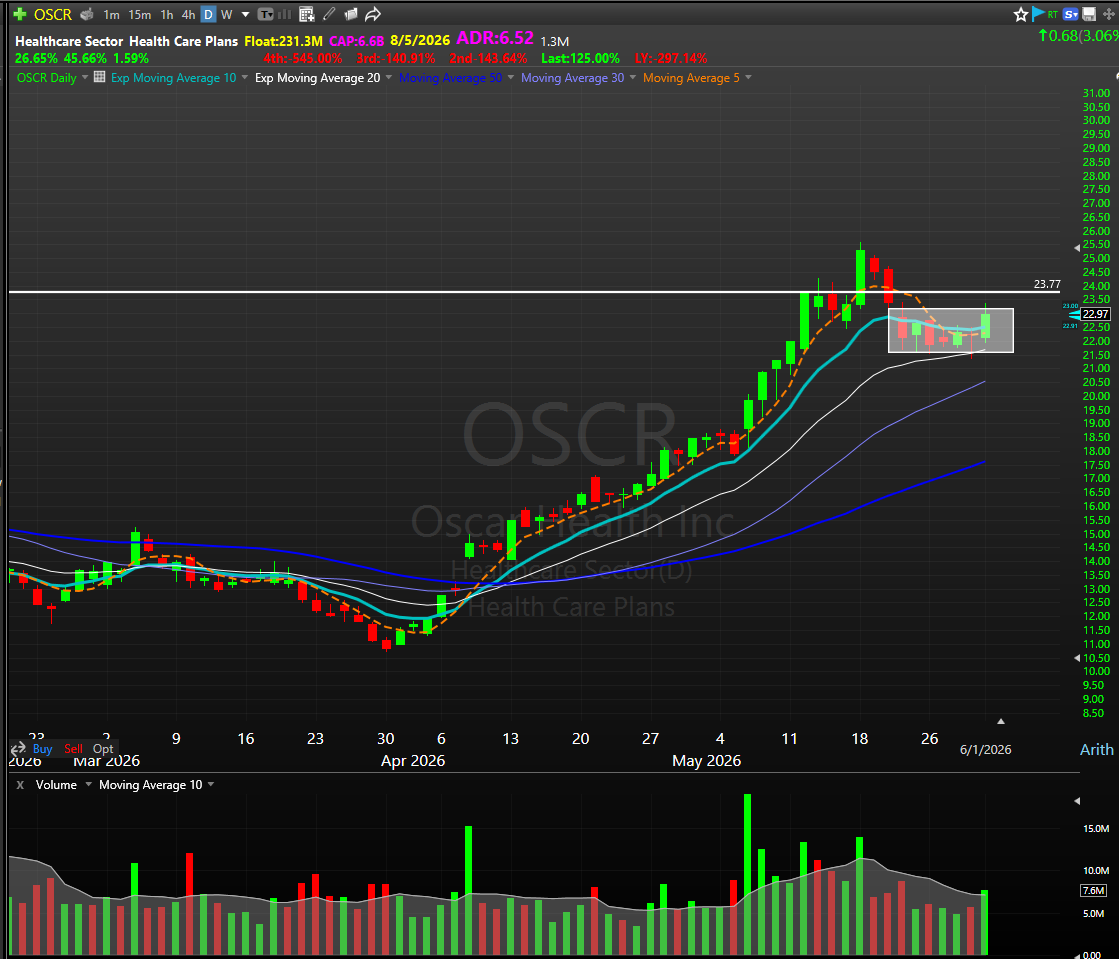
Task: Close the Volume pane with the X
Action: click(x=20, y=785)
